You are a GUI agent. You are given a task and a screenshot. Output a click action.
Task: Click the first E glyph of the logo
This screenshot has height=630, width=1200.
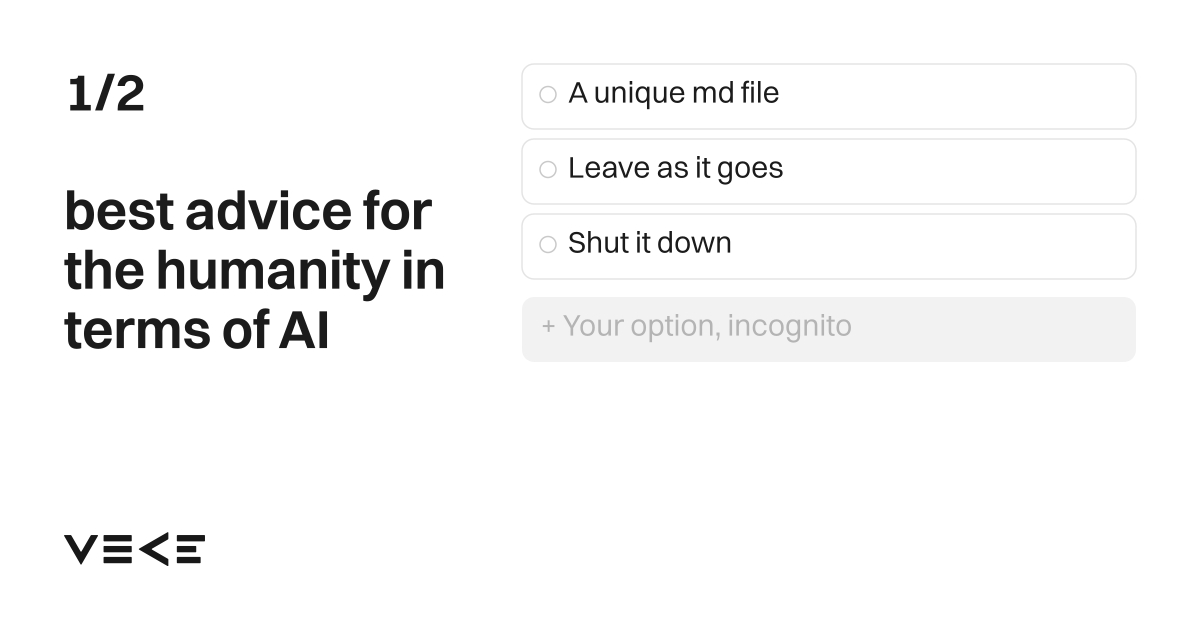(x=117, y=549)
